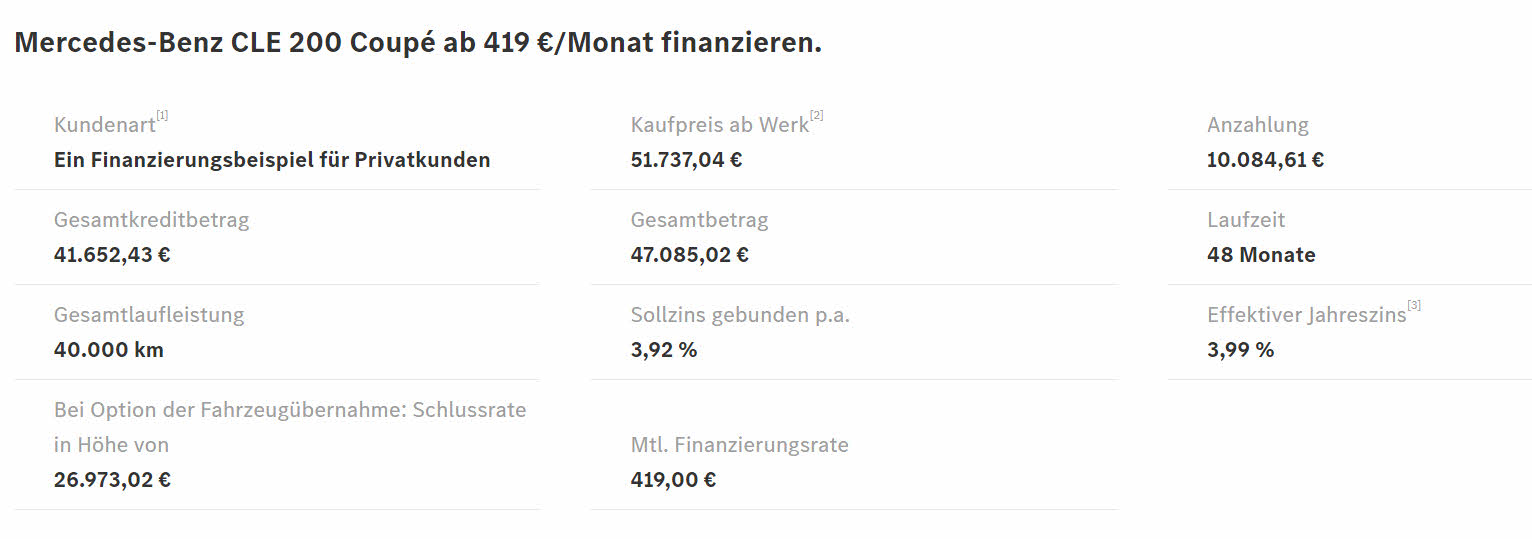Open footnote 3 beside Effektiver Jahreszins
Screen dimensions: 1532x539
(x=1413, y=306)
